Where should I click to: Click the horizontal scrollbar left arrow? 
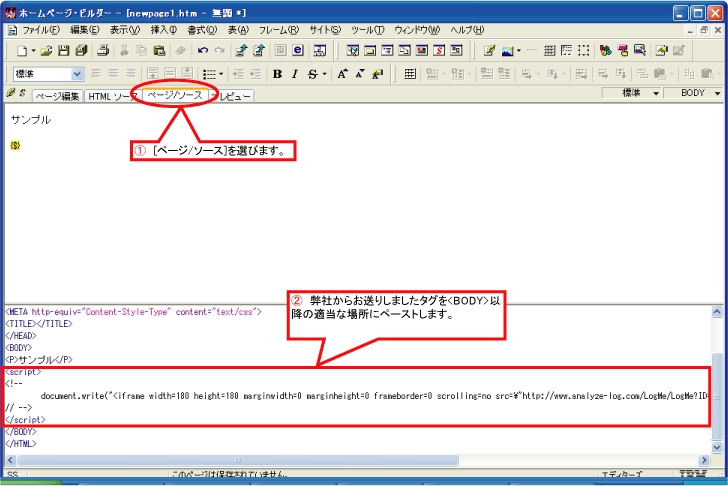11,460
